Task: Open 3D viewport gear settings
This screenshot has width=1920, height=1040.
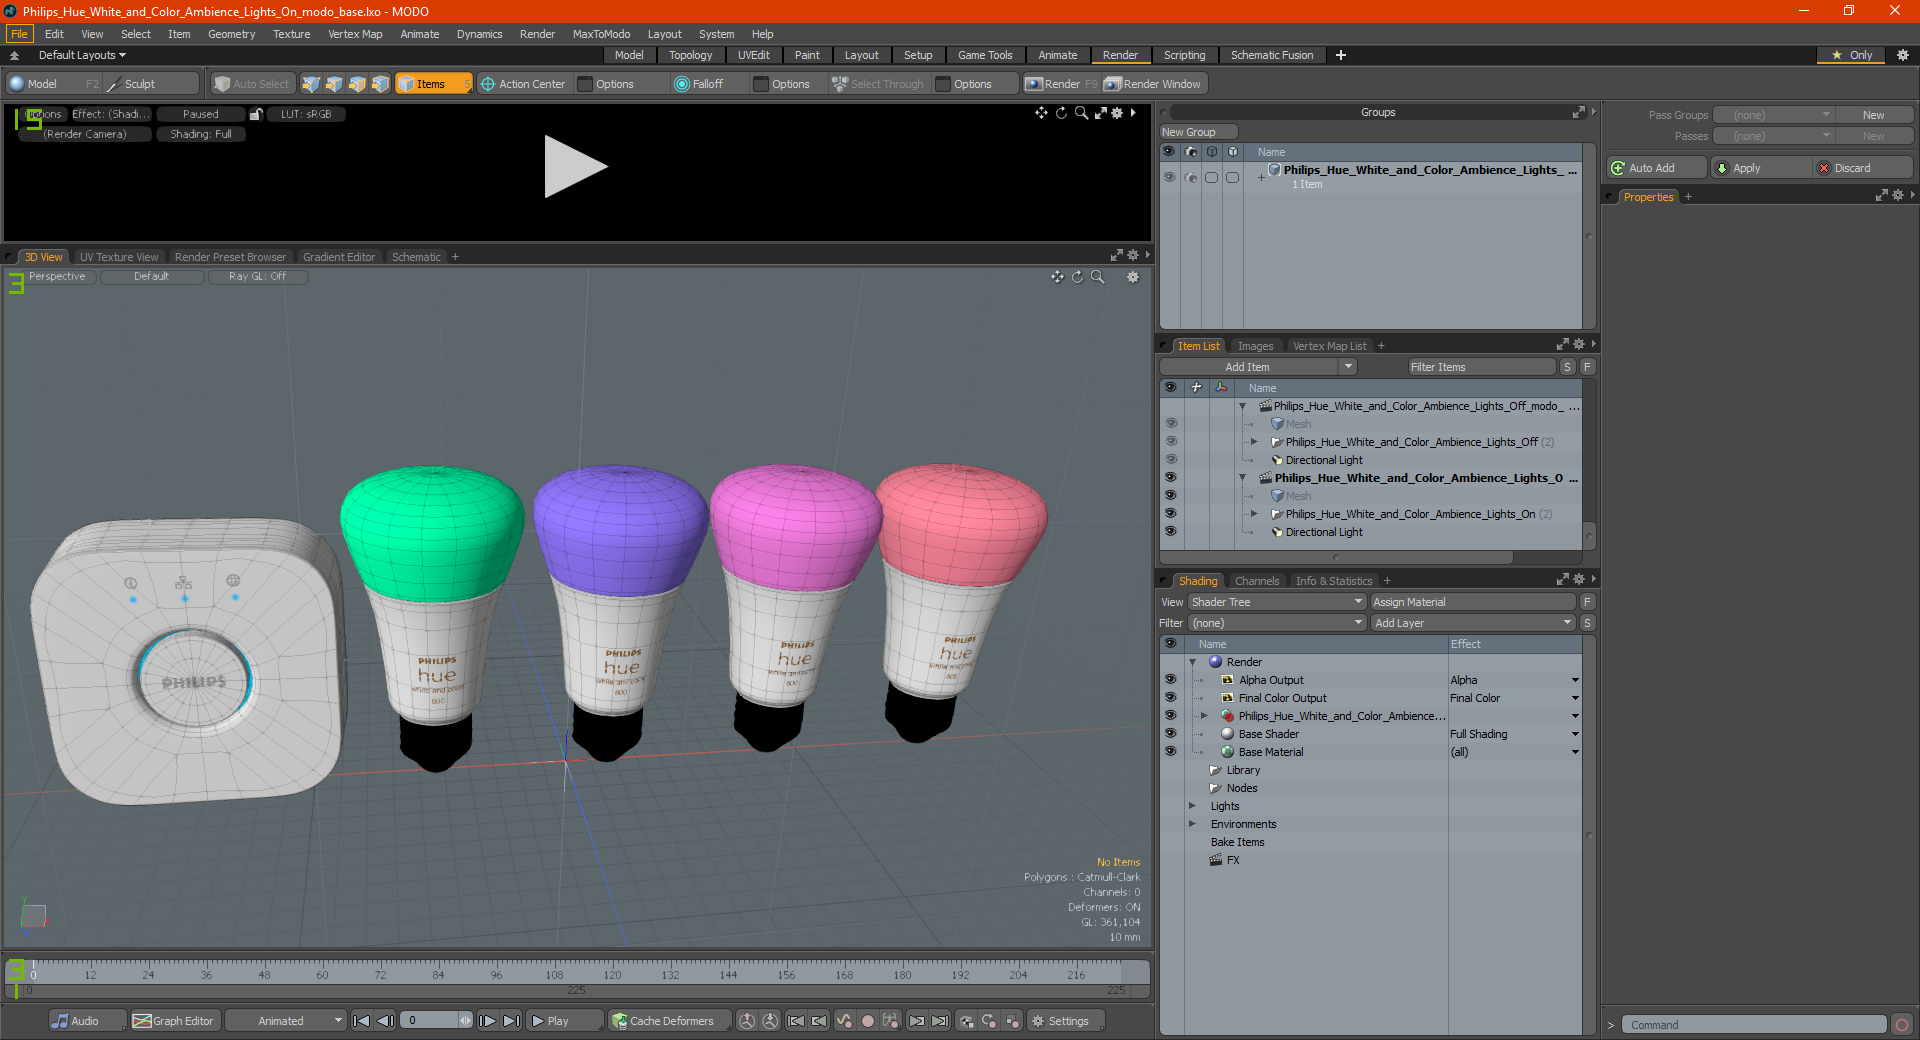Action: pos(1133,277)
